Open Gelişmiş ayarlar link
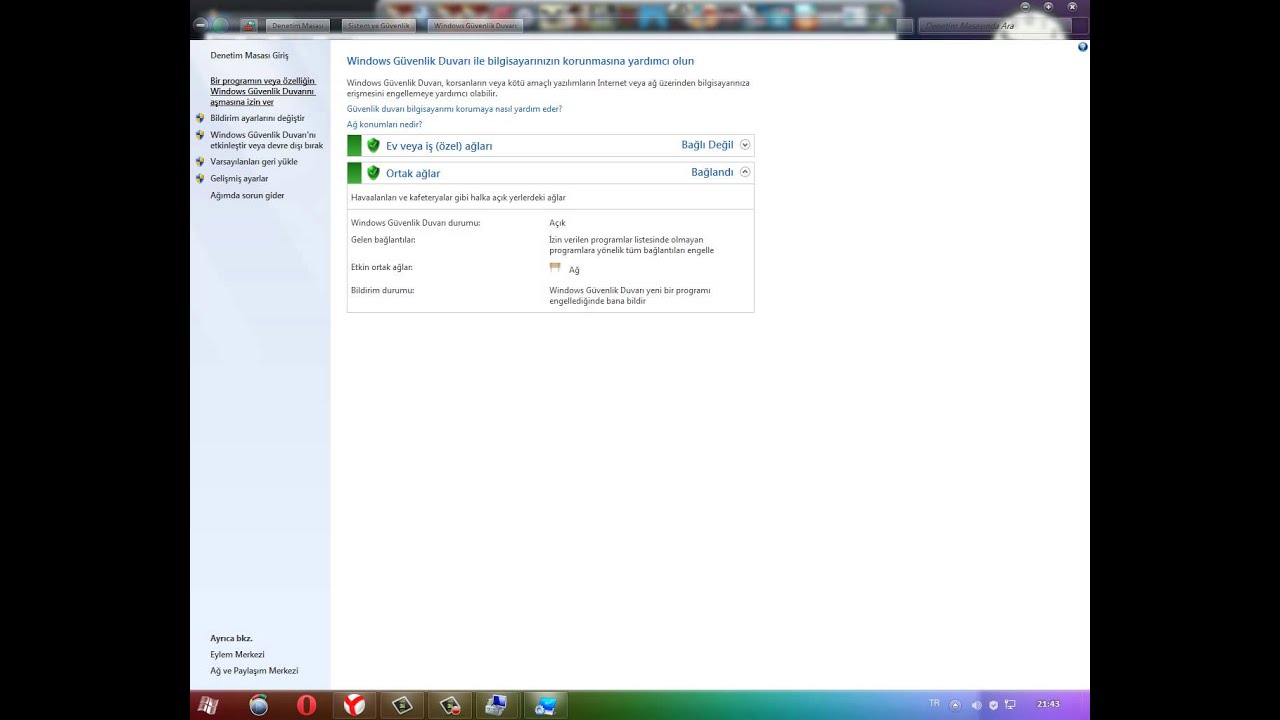The width and height of the screenshot is (1280, 720). (x=239, y=178)
